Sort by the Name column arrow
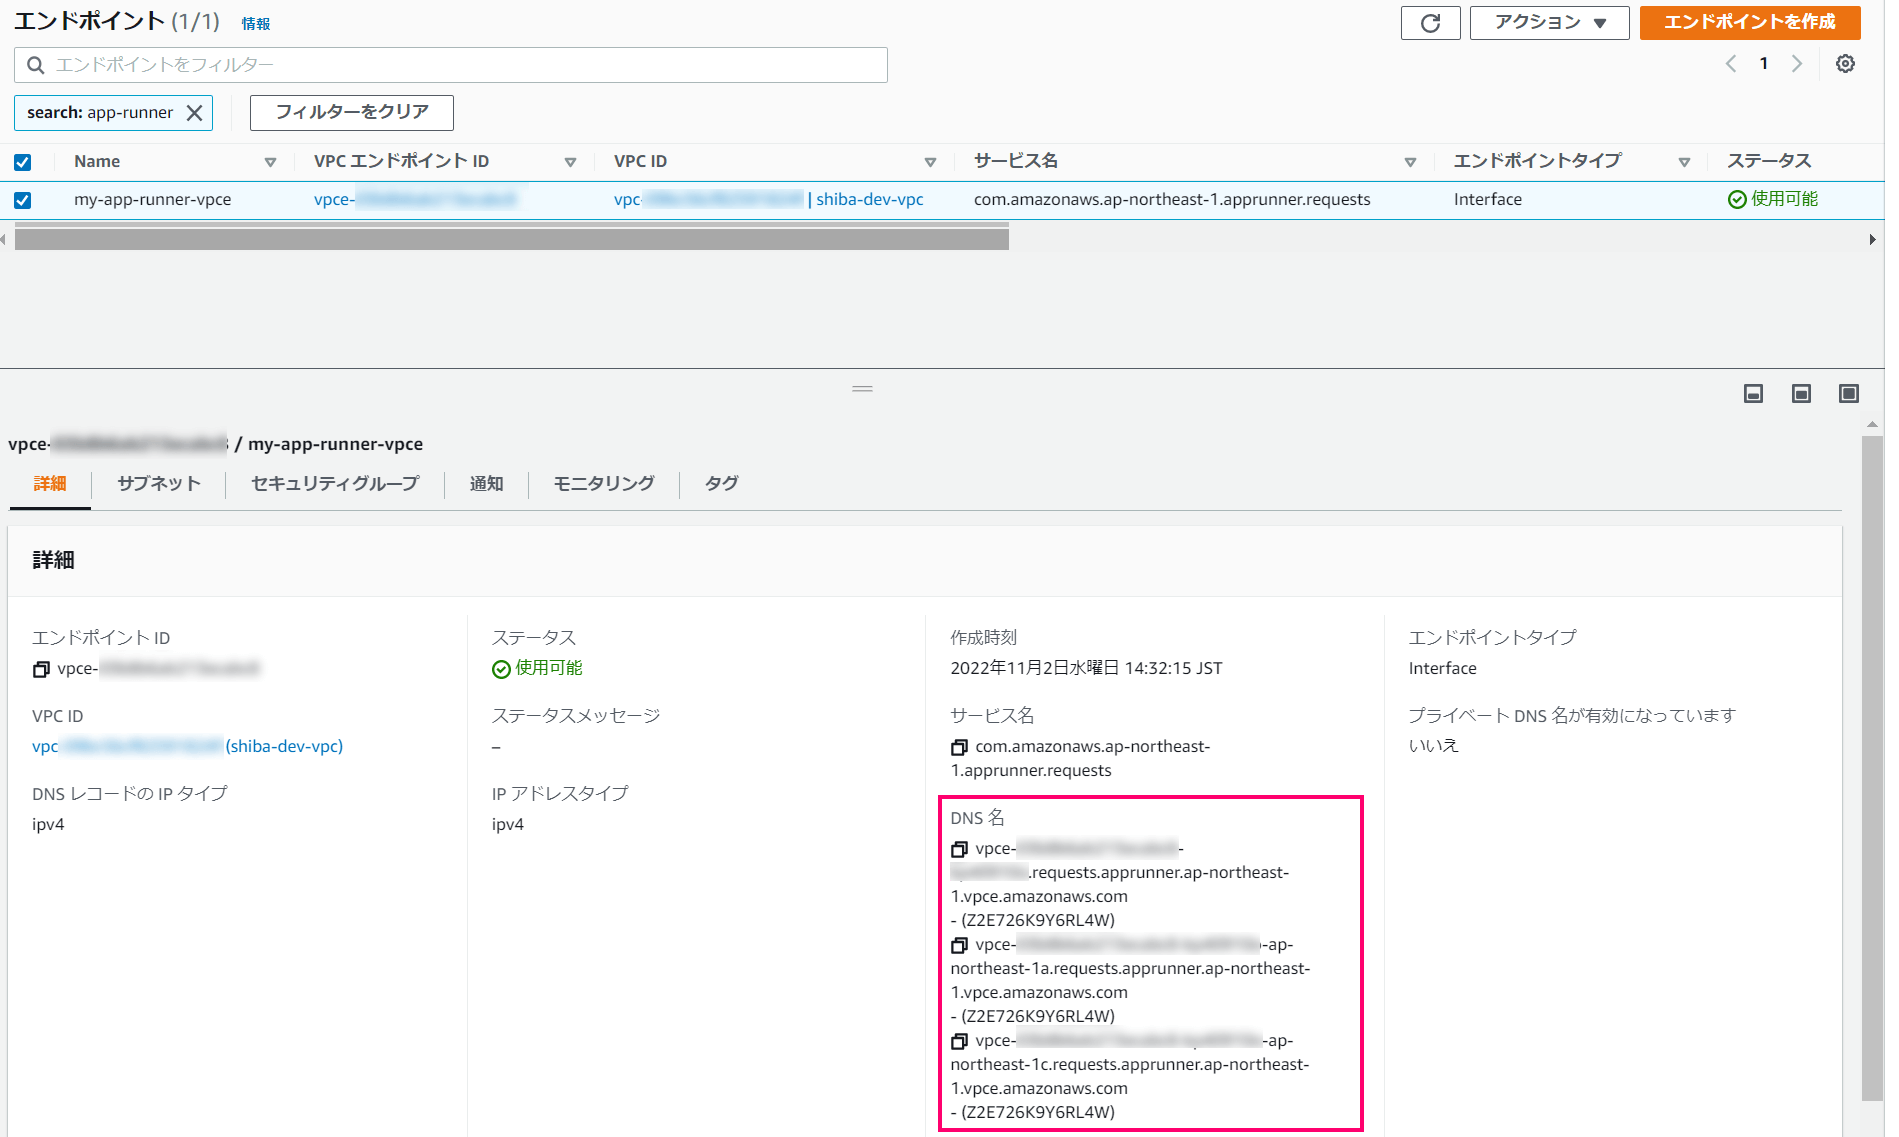Viewport: 1899px width, 1137px height. [270, 162]
